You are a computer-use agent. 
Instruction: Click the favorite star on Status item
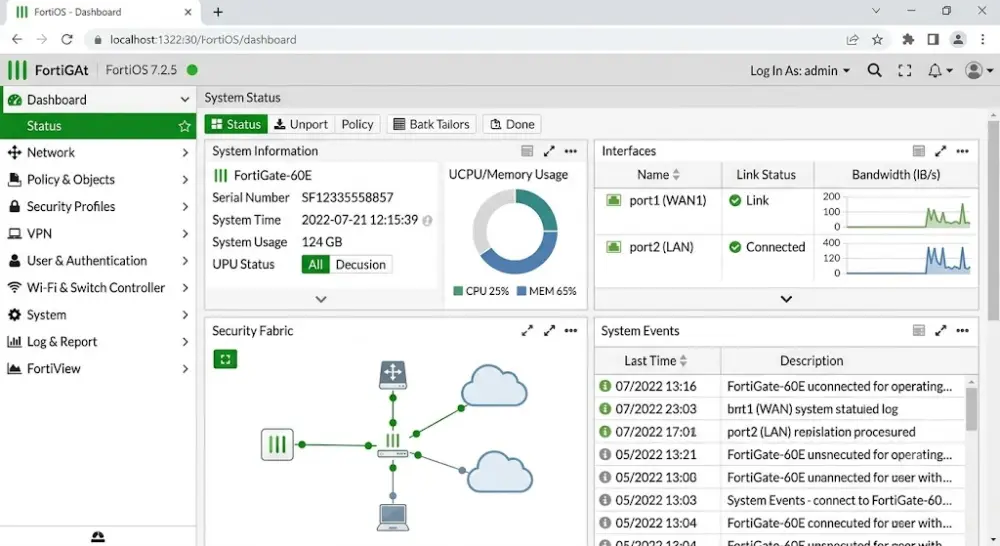click(x=184, y=126)
